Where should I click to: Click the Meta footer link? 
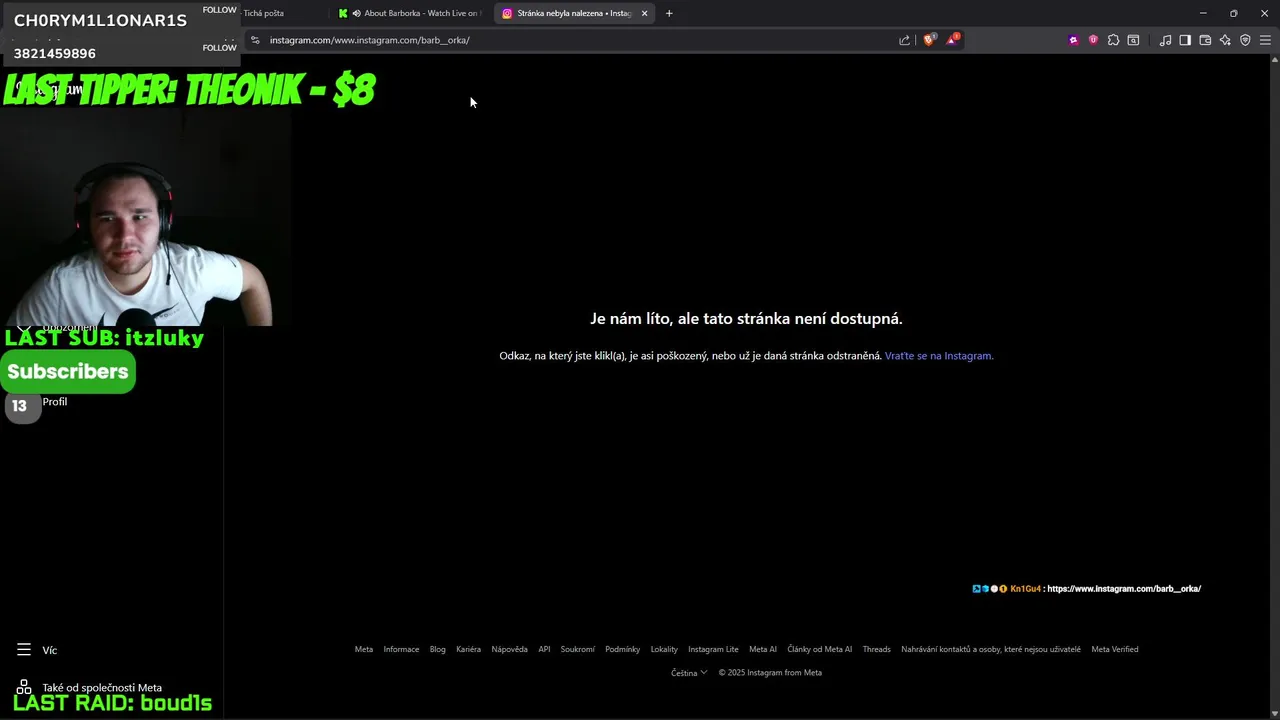[x=364, y=649]
